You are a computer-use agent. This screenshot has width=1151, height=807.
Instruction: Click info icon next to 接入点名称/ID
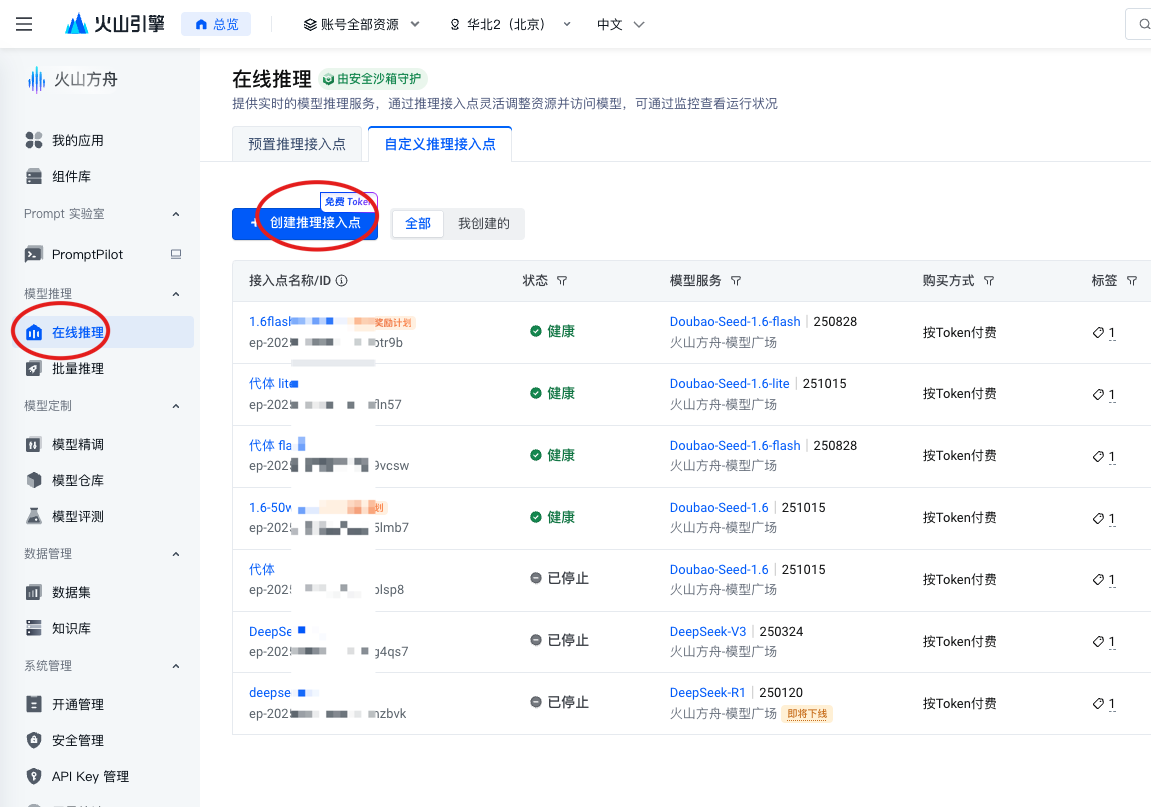pos(341,281)
